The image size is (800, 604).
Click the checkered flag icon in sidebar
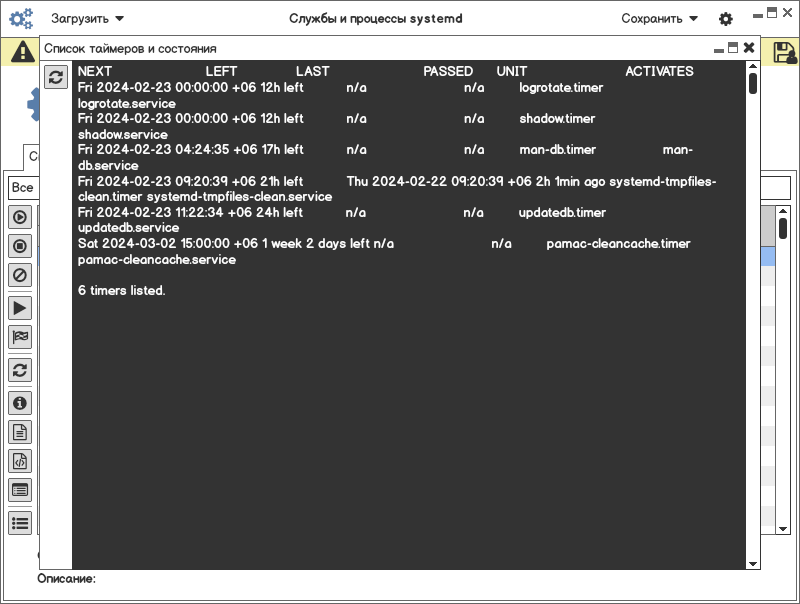20,337
